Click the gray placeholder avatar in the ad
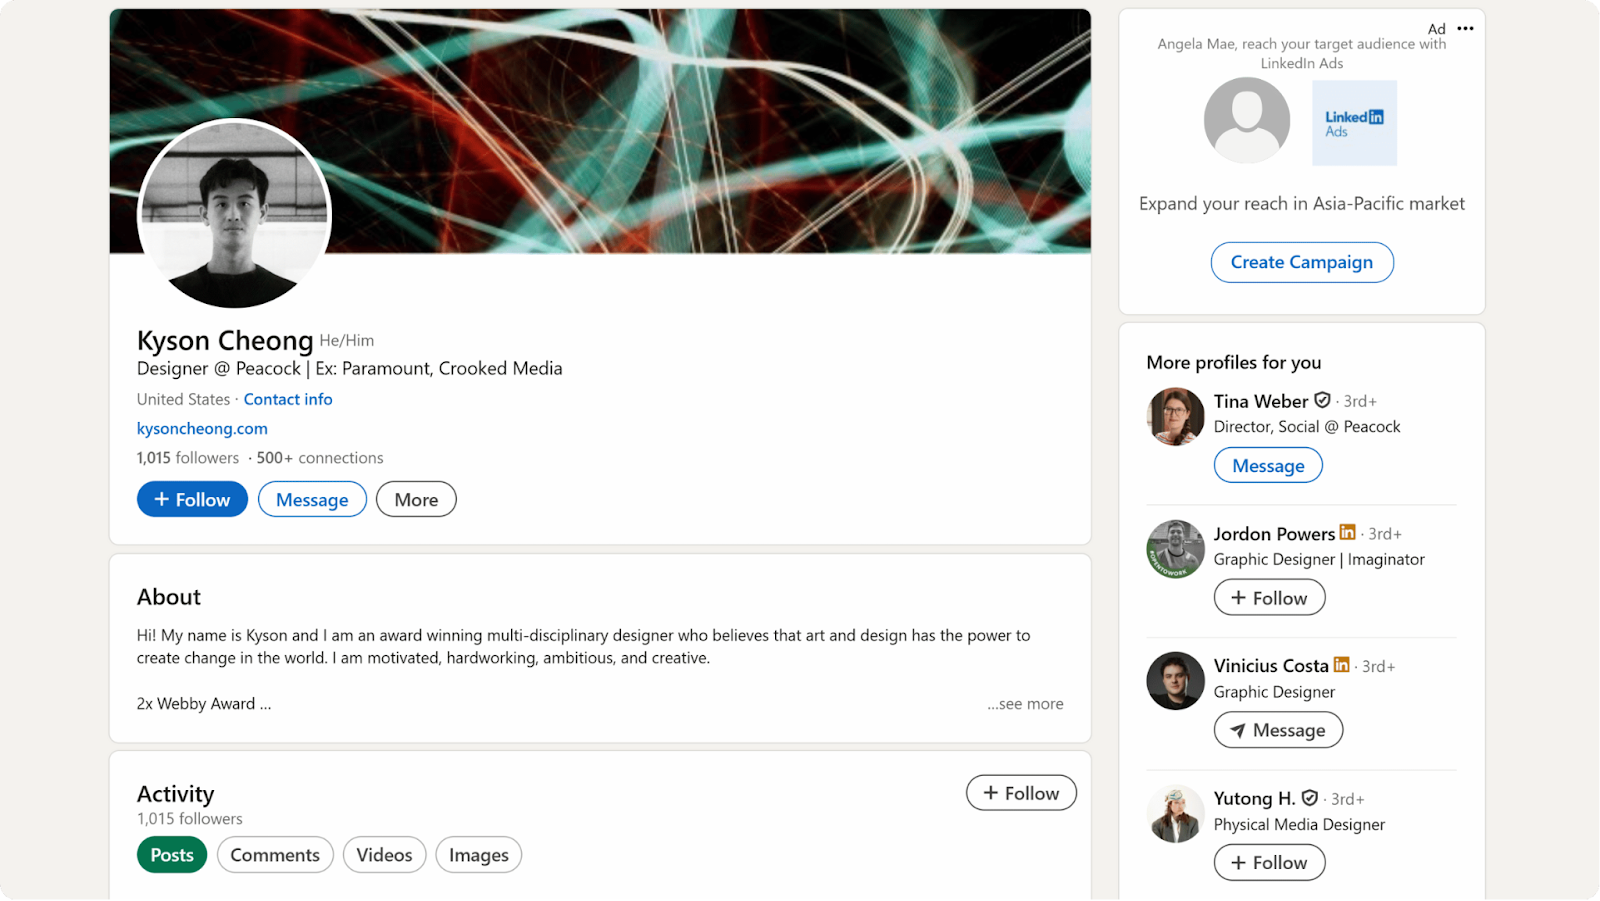This screenshot has height=901, width=1600. 1246,121
